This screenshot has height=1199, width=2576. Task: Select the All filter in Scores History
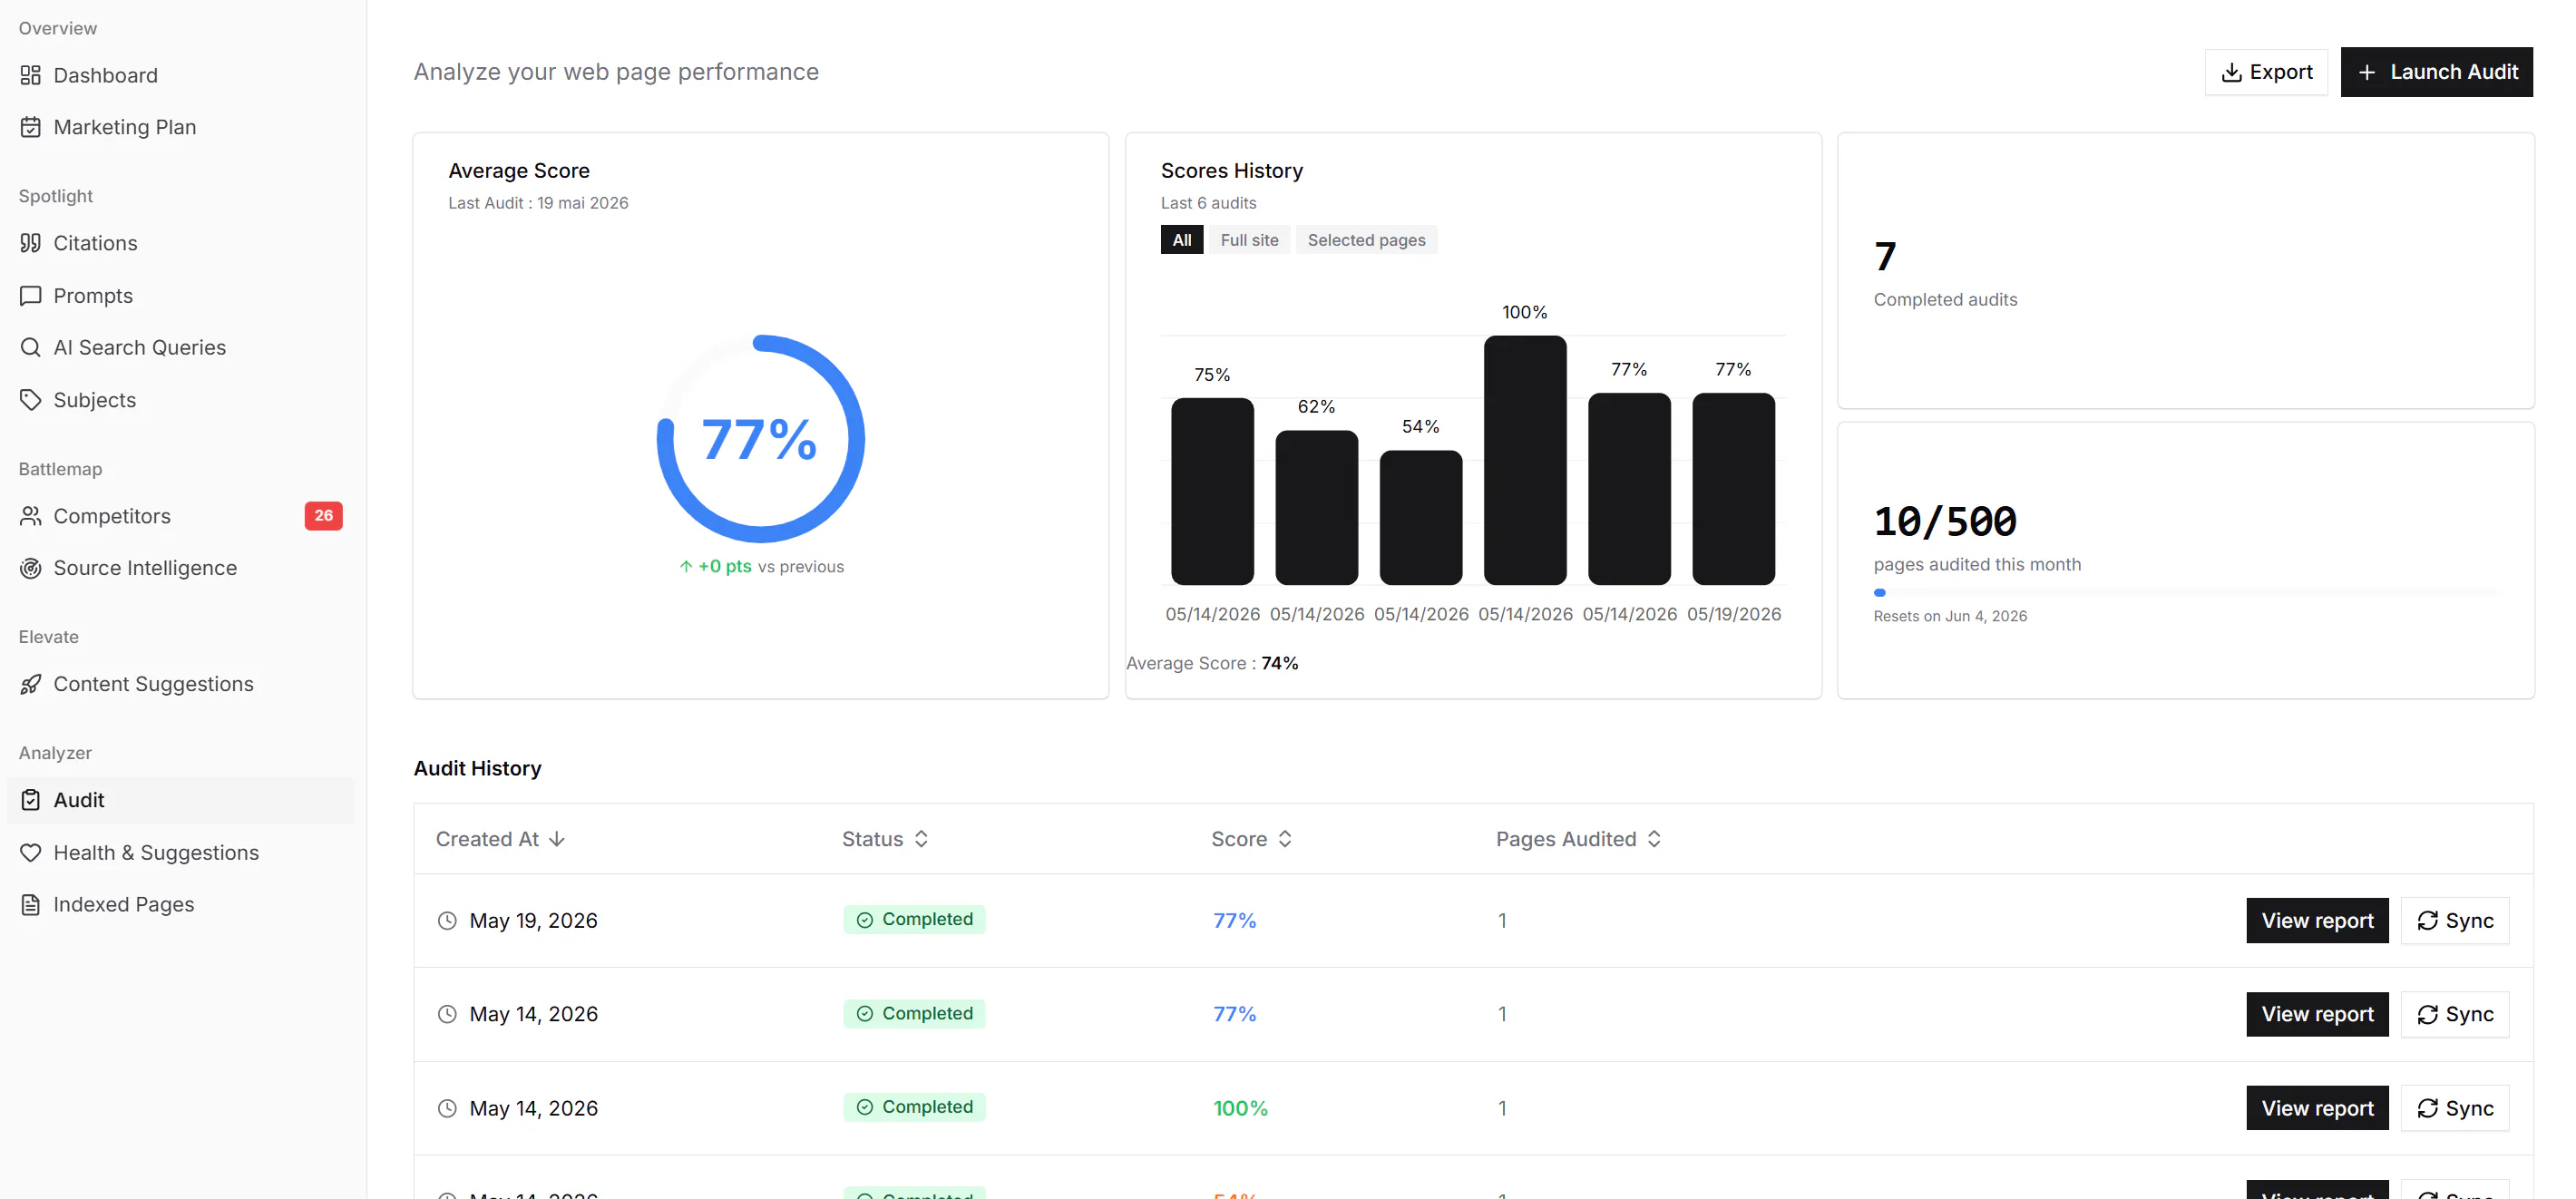point(1182,240)
